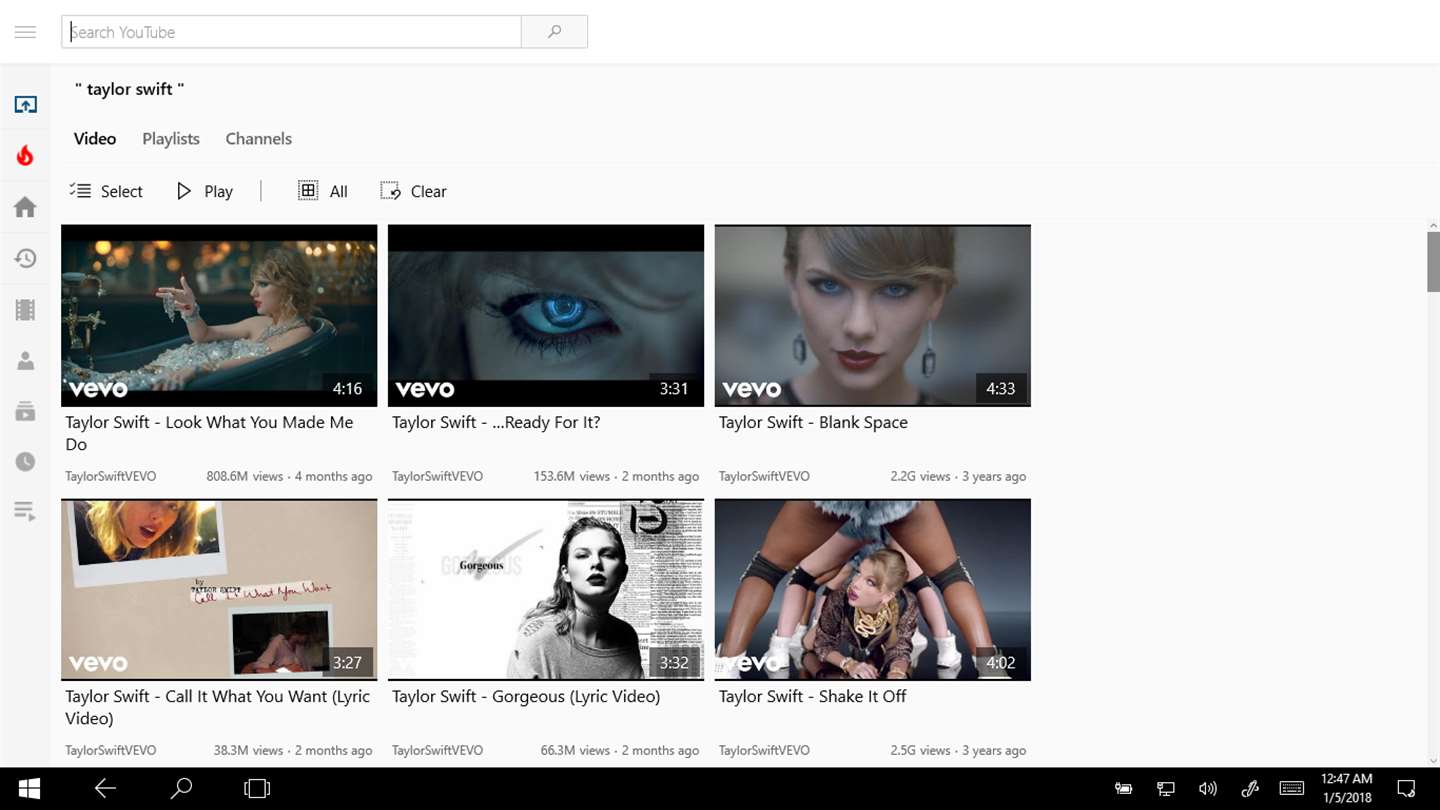
Task: Open the Blank Space video thumbnail
Action: pyautogui.click(x=873, y=315)
